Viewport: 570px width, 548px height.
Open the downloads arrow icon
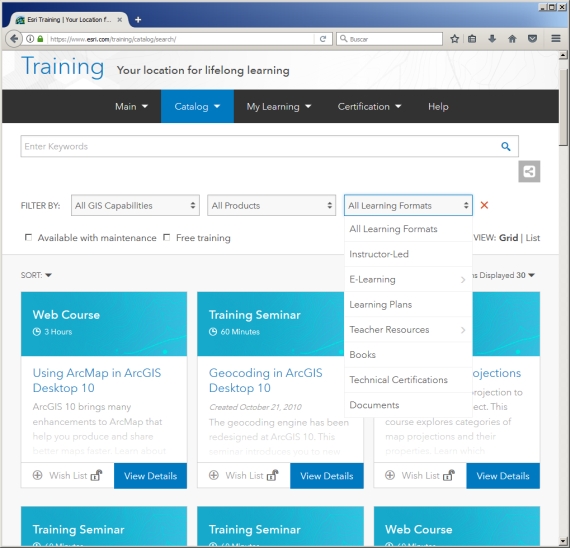coord(492,39)
